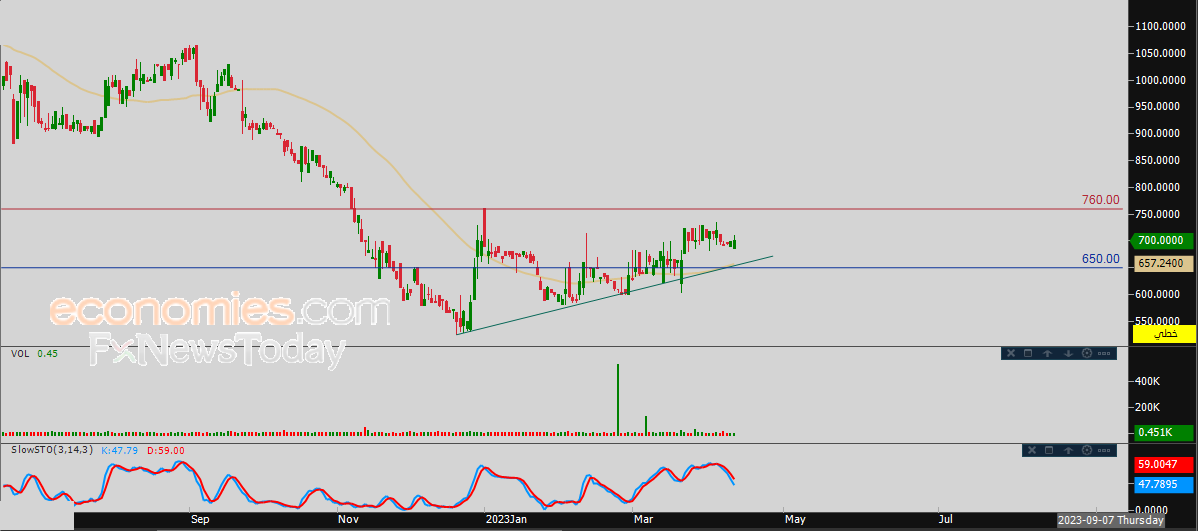Click the 2023-09-07 Thursday date label
Image resolution: width=1198 pixels, height=531 pixels.
(x=1111, y=521)
